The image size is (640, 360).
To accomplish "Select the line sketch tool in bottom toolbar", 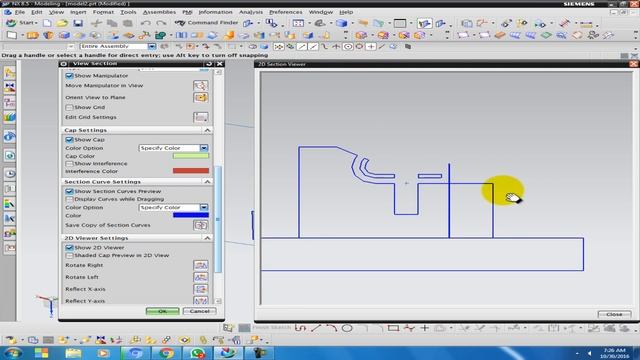I will click(x=316, y=328).
